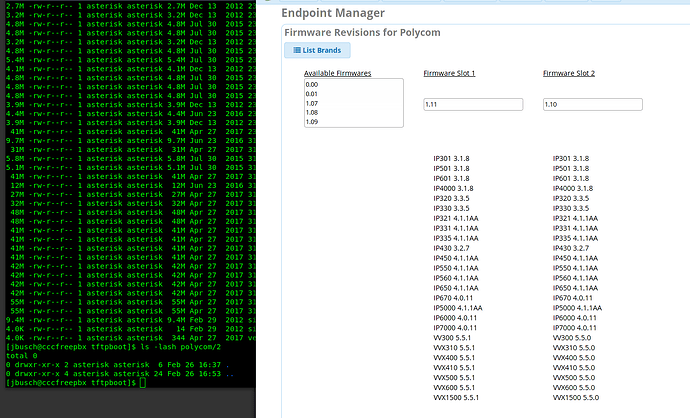Click the Available Firmwares heading
Viewport: 690px width, 418px height.
[x=338, y=73]
